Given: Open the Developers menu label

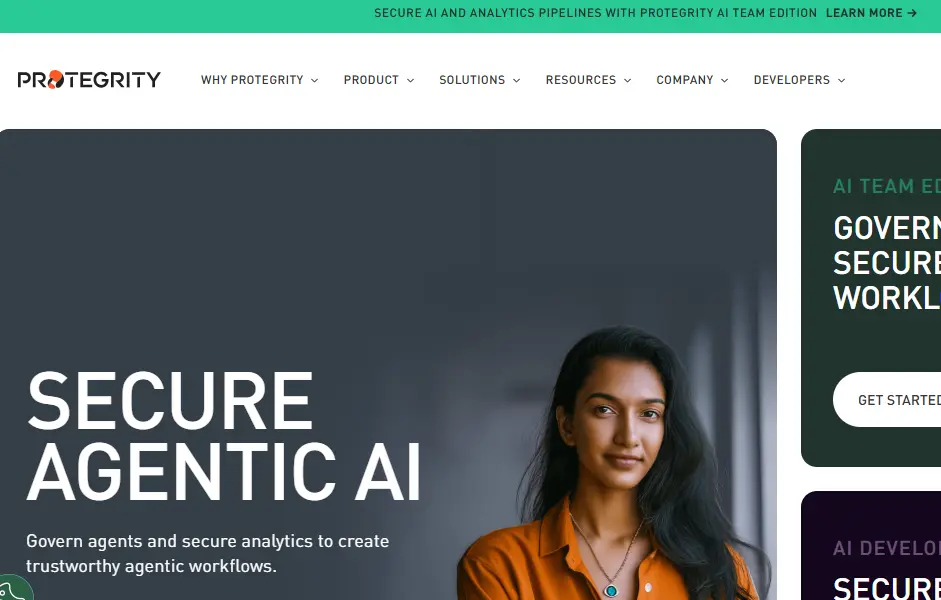Looking at the screenshot, I should coord(792,80).
